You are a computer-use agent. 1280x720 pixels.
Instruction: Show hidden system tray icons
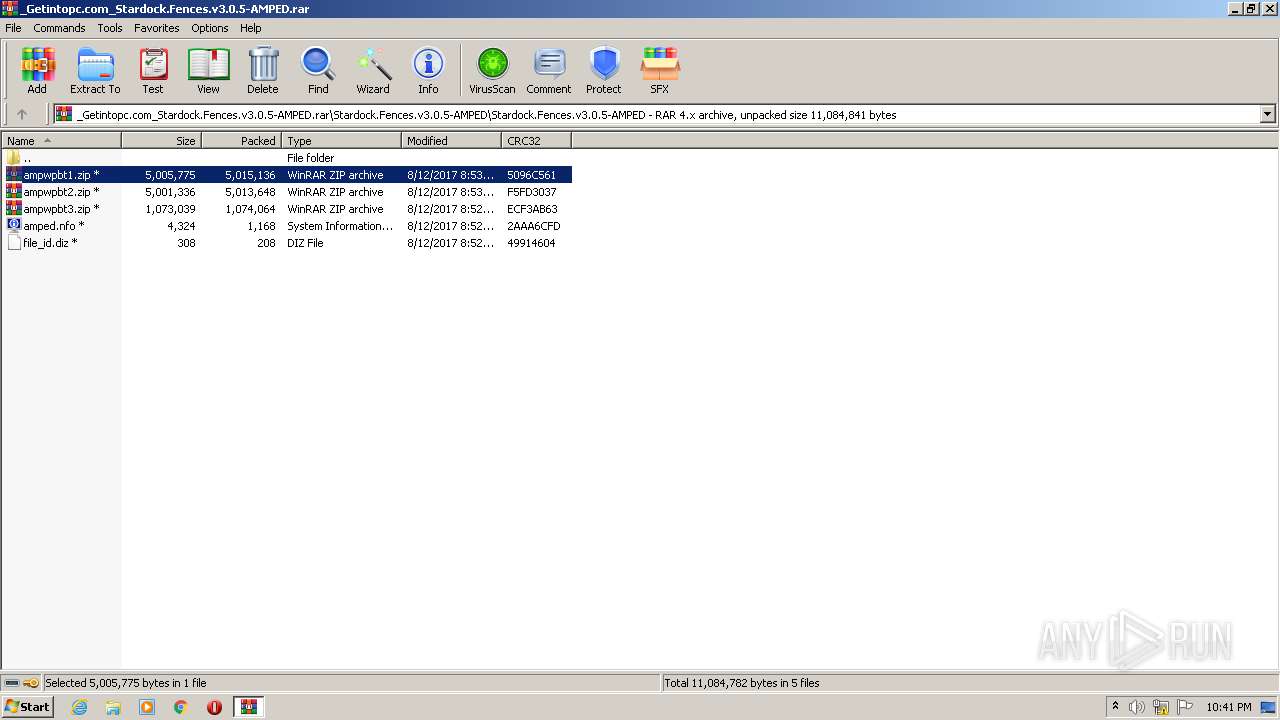pyautogui.click(x=1115, y=707)
